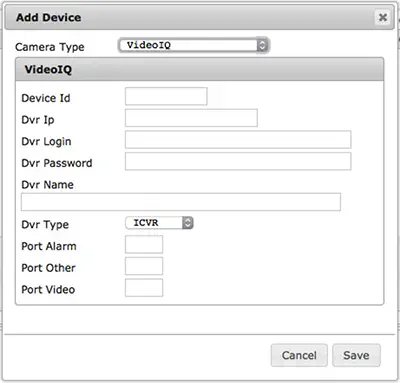This screenshot has height=383, width=400.
Task: Close the Add Device dialog with X icon
Action: point(383,17)
